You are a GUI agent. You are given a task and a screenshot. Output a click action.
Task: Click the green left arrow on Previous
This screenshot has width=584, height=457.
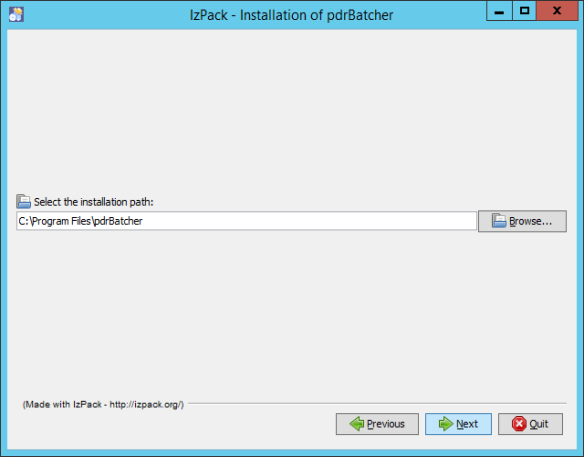[x=356, y=424]
